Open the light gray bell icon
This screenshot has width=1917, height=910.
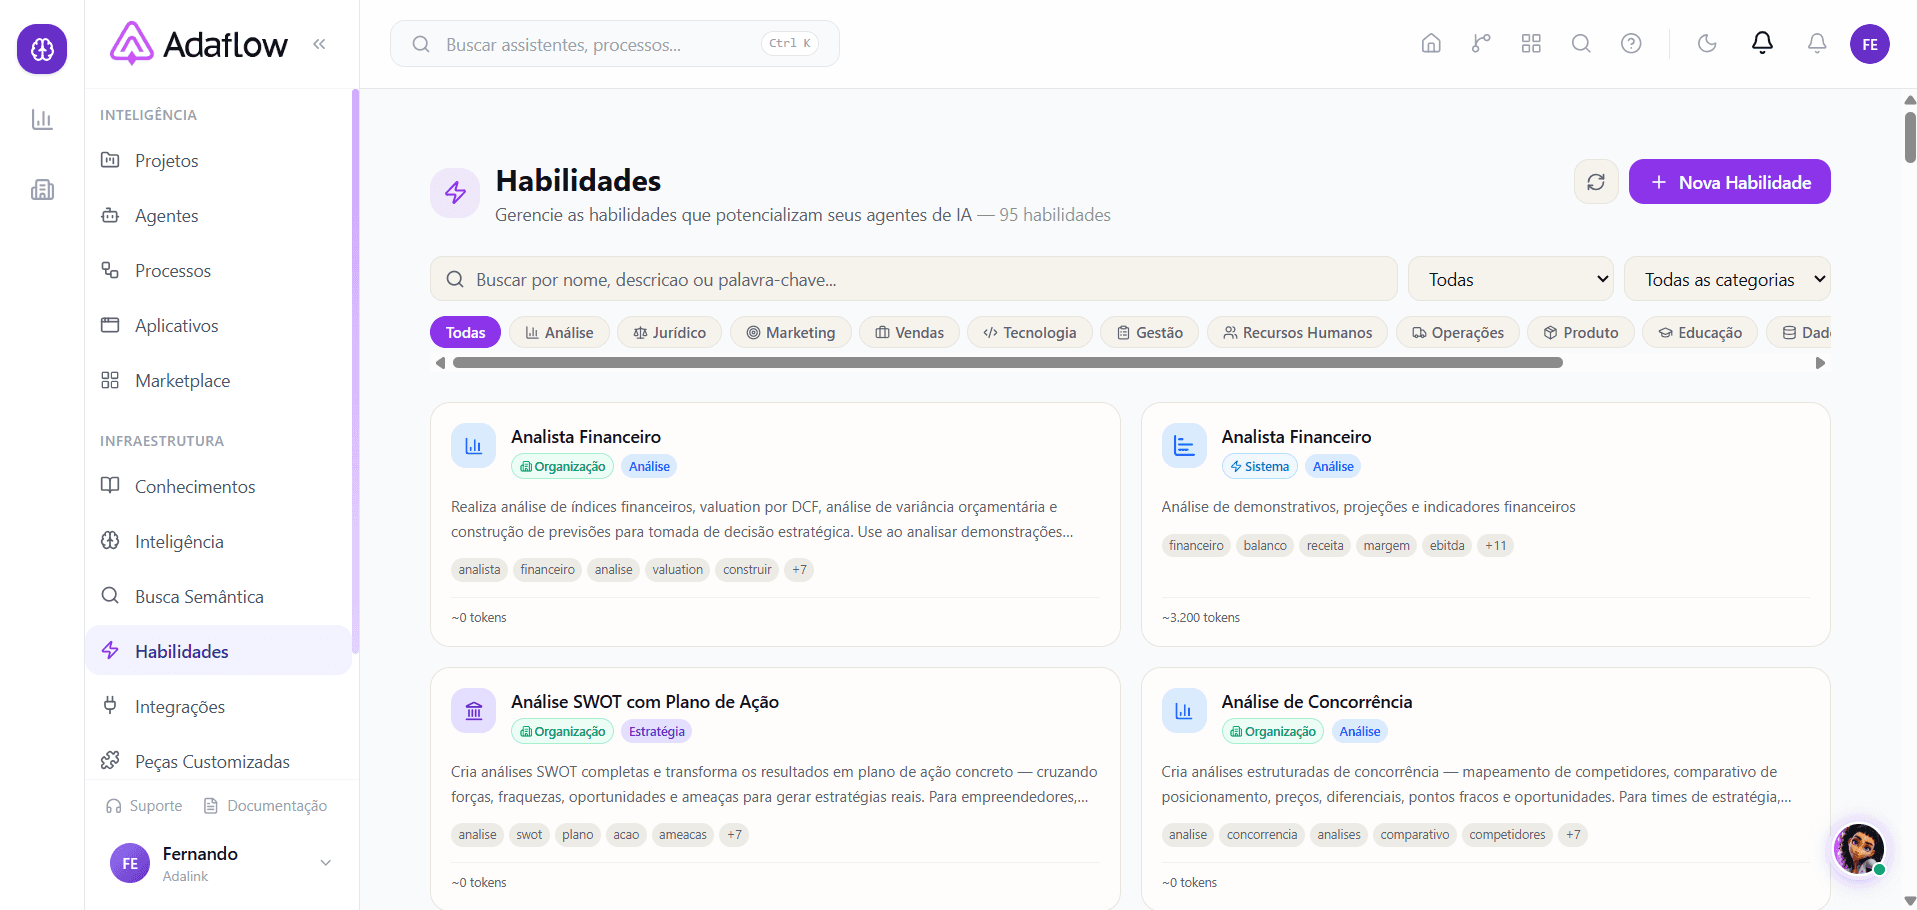pyautogui.click(x=1817, y=44)
